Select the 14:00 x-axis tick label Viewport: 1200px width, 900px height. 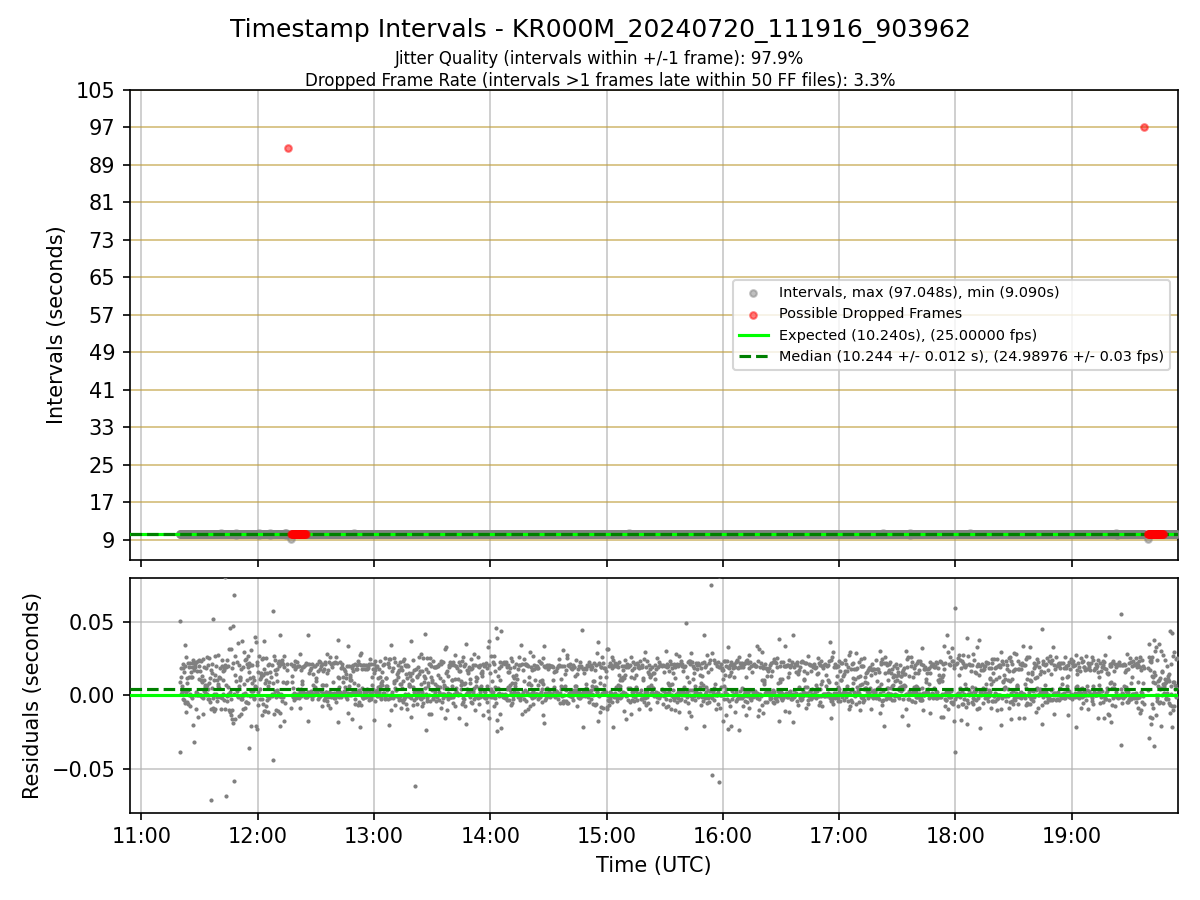pyautogui.click(x=490, y=837)
